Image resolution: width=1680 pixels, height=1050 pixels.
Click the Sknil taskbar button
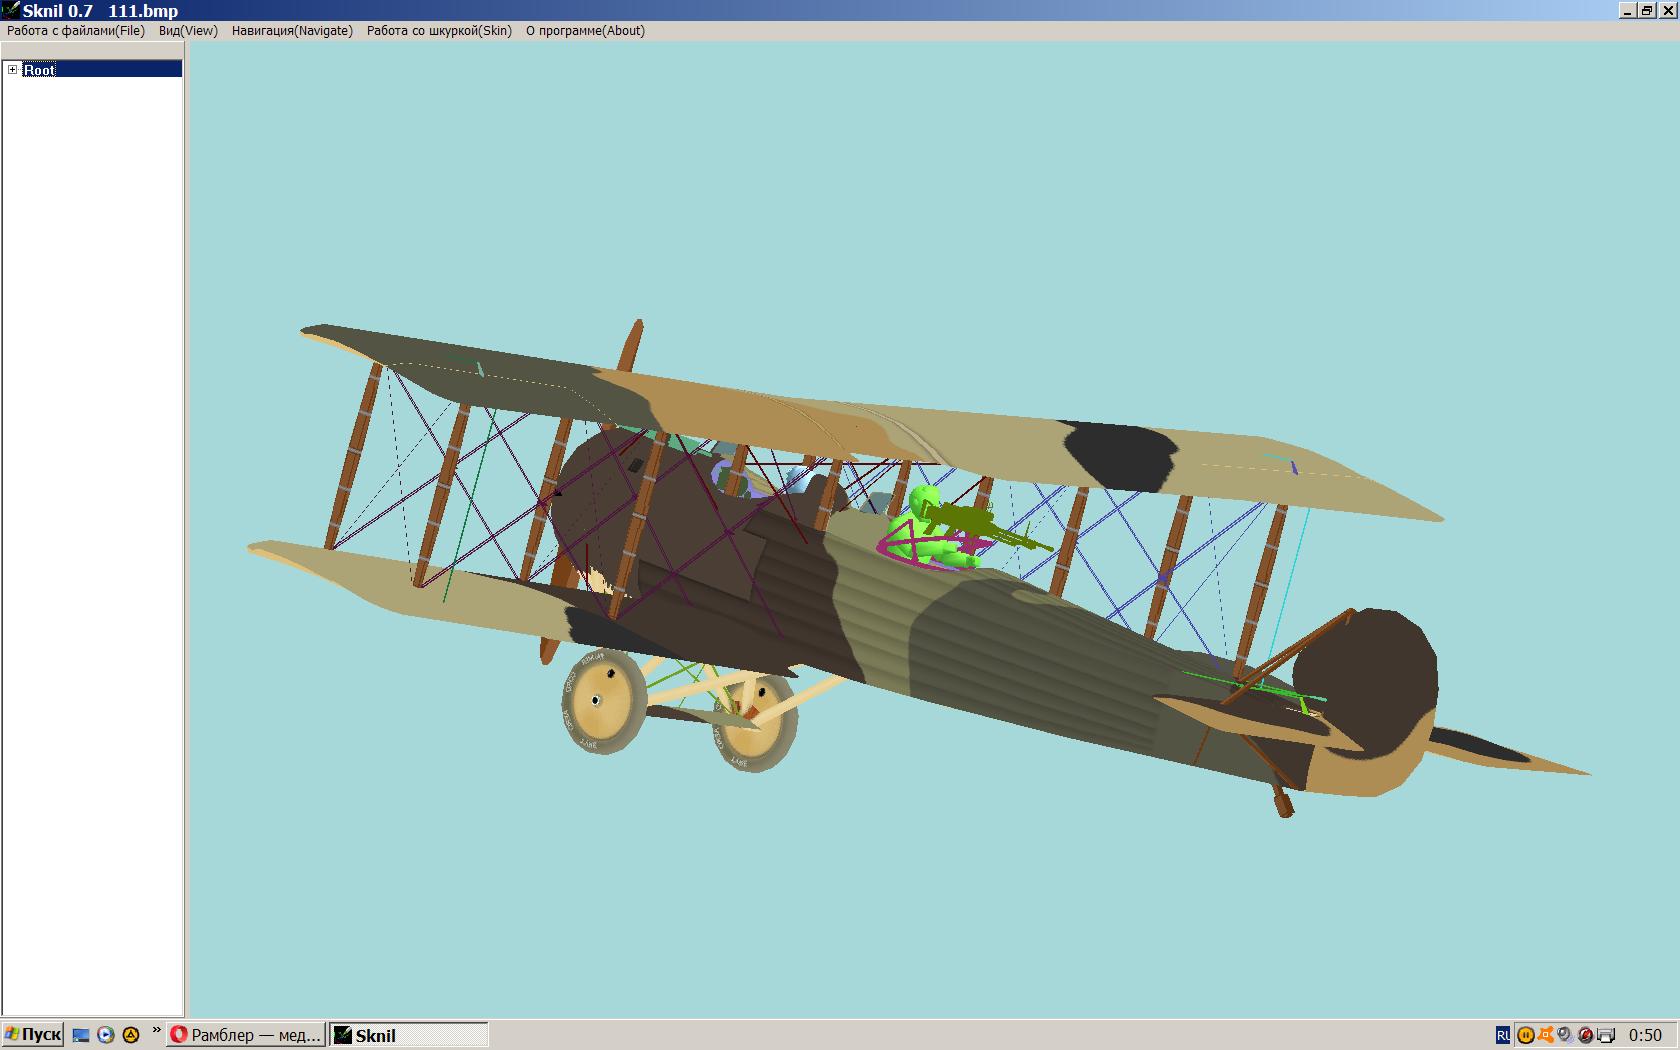coord(409,1035)
